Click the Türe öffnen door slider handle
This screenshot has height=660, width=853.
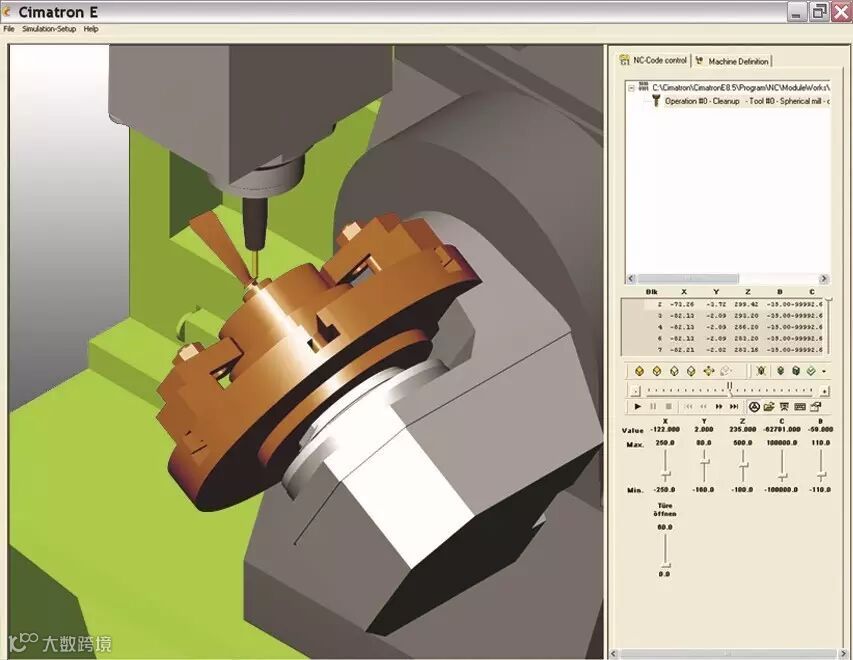665,565
